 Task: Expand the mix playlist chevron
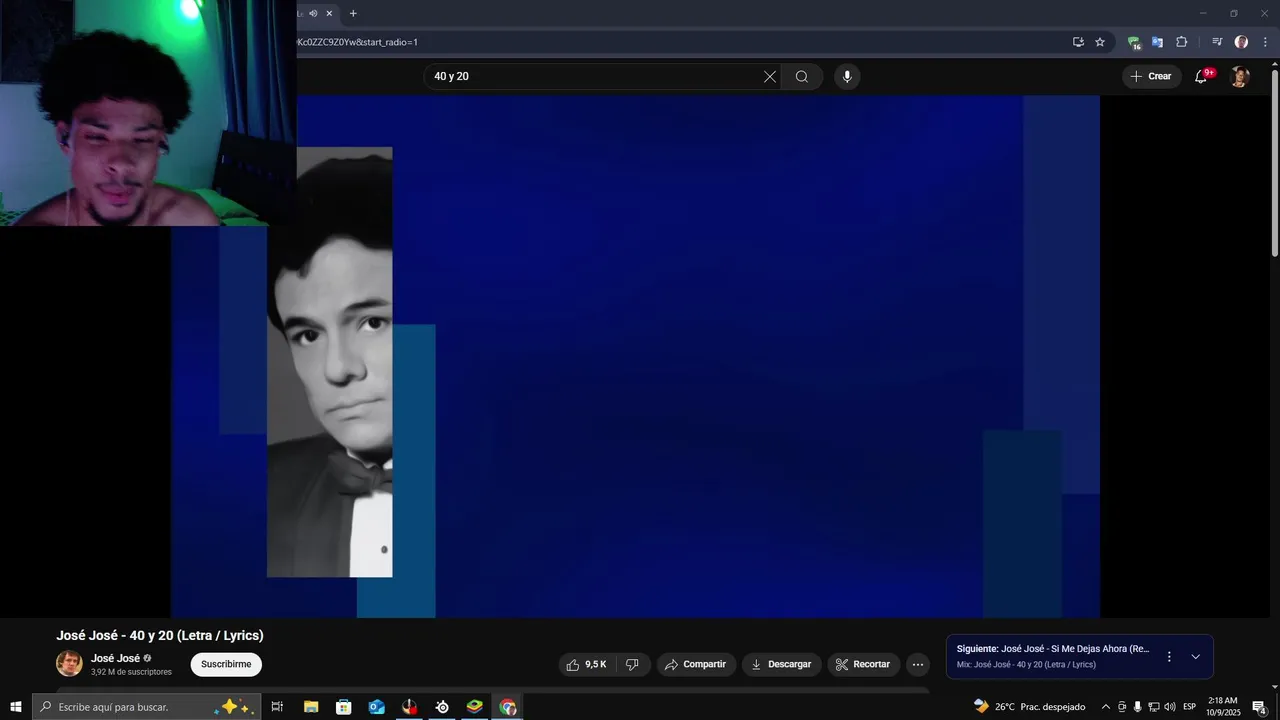pyautogui.click(x=1196, y=657)
